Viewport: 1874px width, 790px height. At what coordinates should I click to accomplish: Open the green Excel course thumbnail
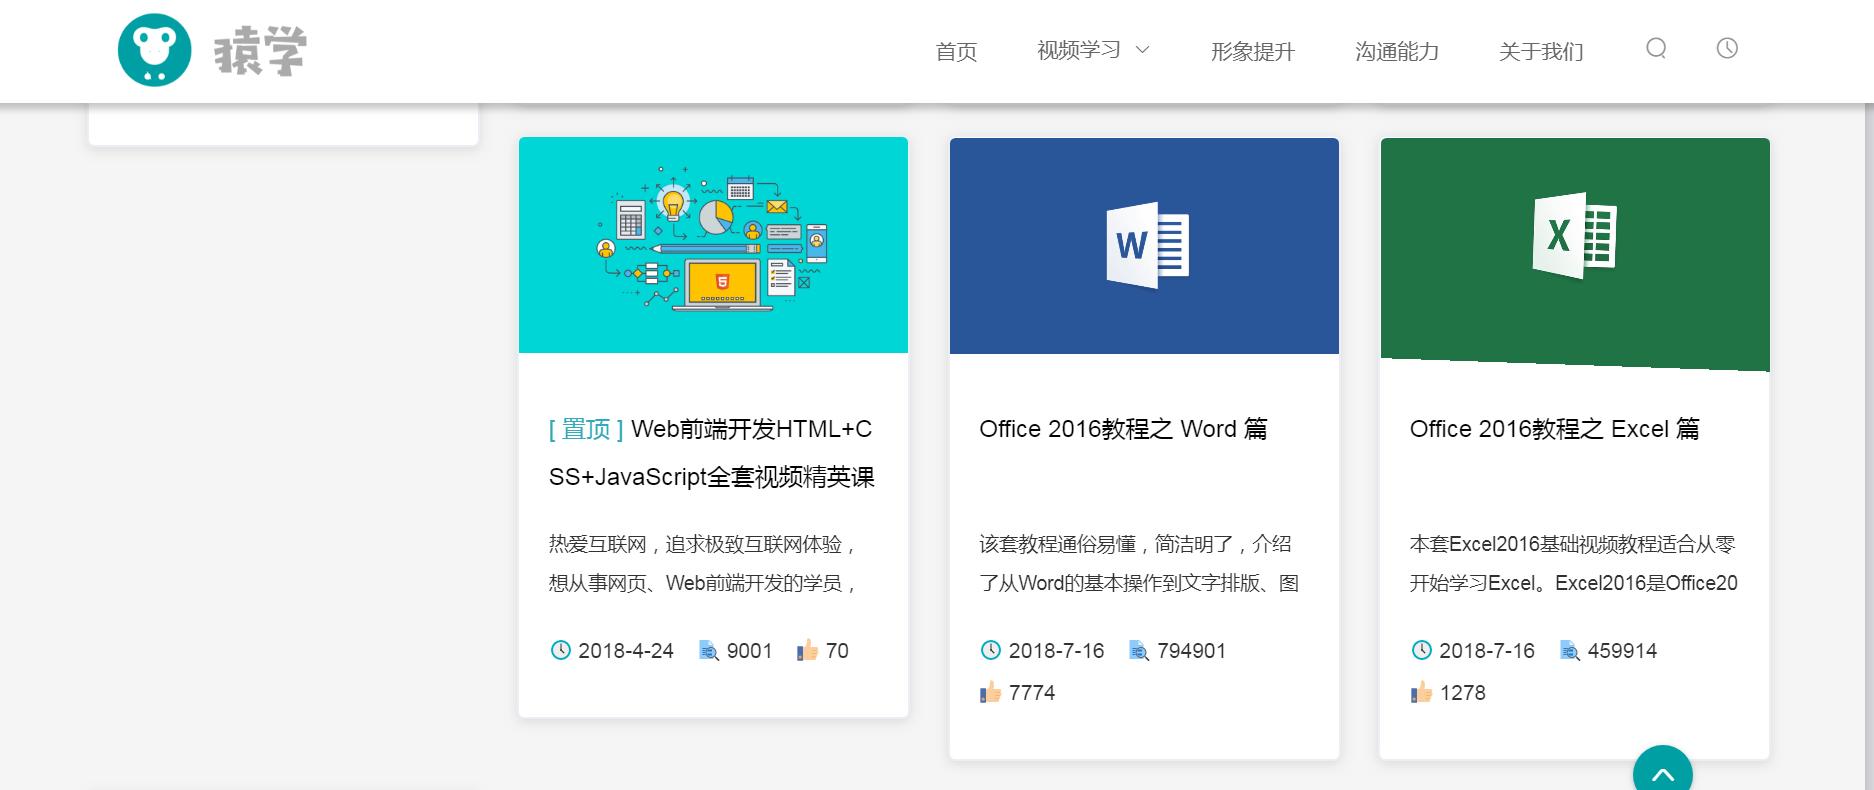pyautogui.click(x=1575, y=254)
